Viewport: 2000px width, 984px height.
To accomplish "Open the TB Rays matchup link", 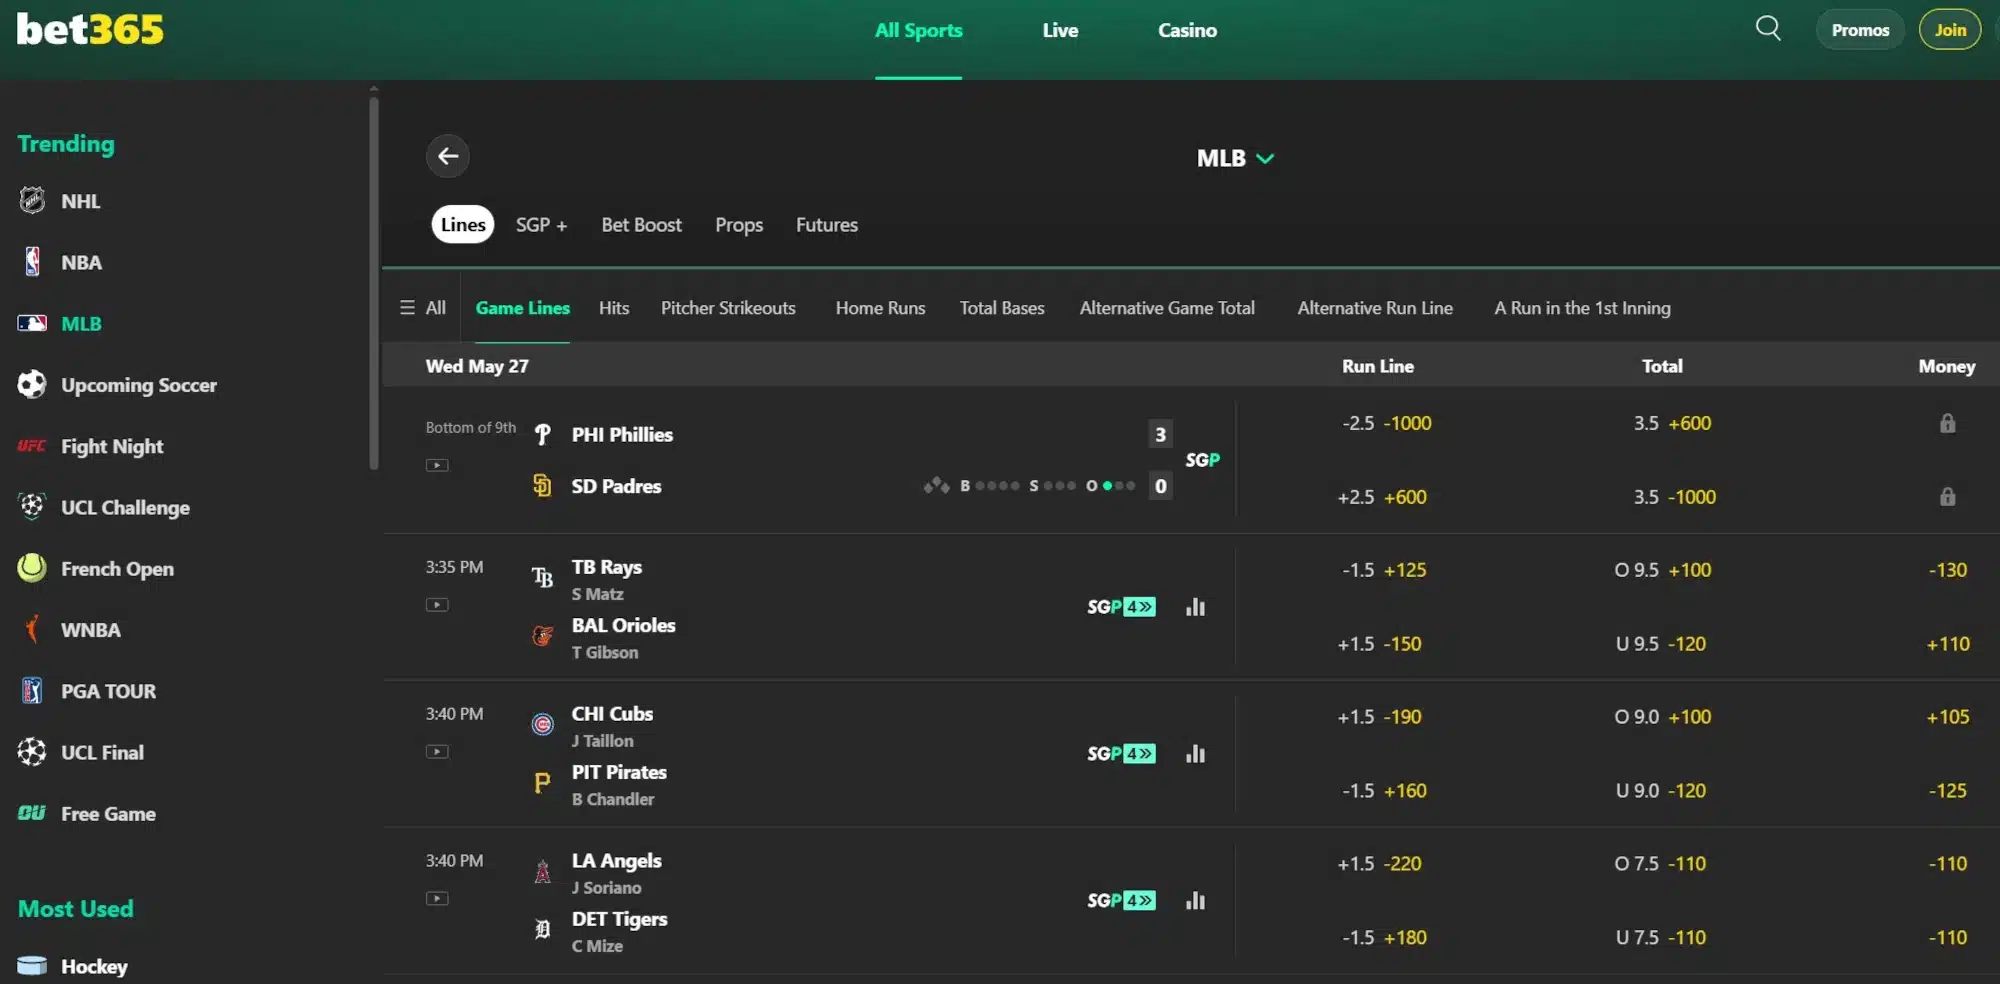I will (x=606, y=567).
